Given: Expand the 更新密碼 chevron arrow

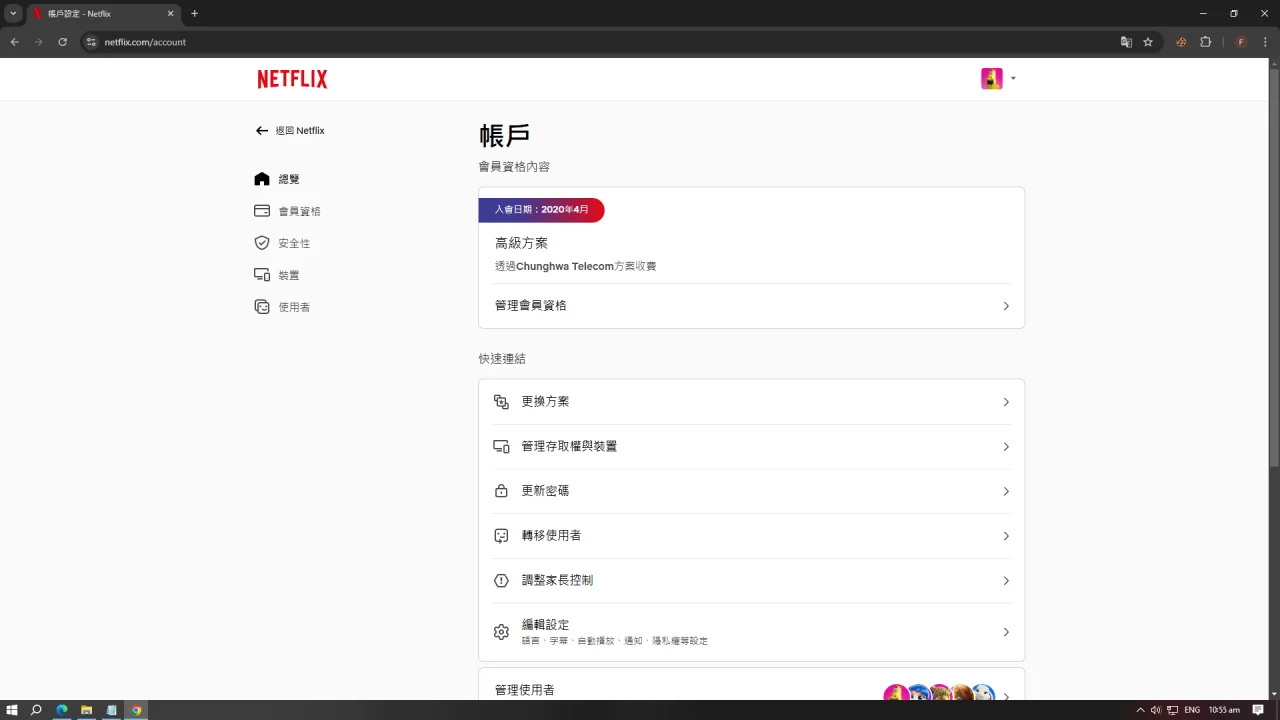Looking at the screenshot, I should tap(1006, 491).
